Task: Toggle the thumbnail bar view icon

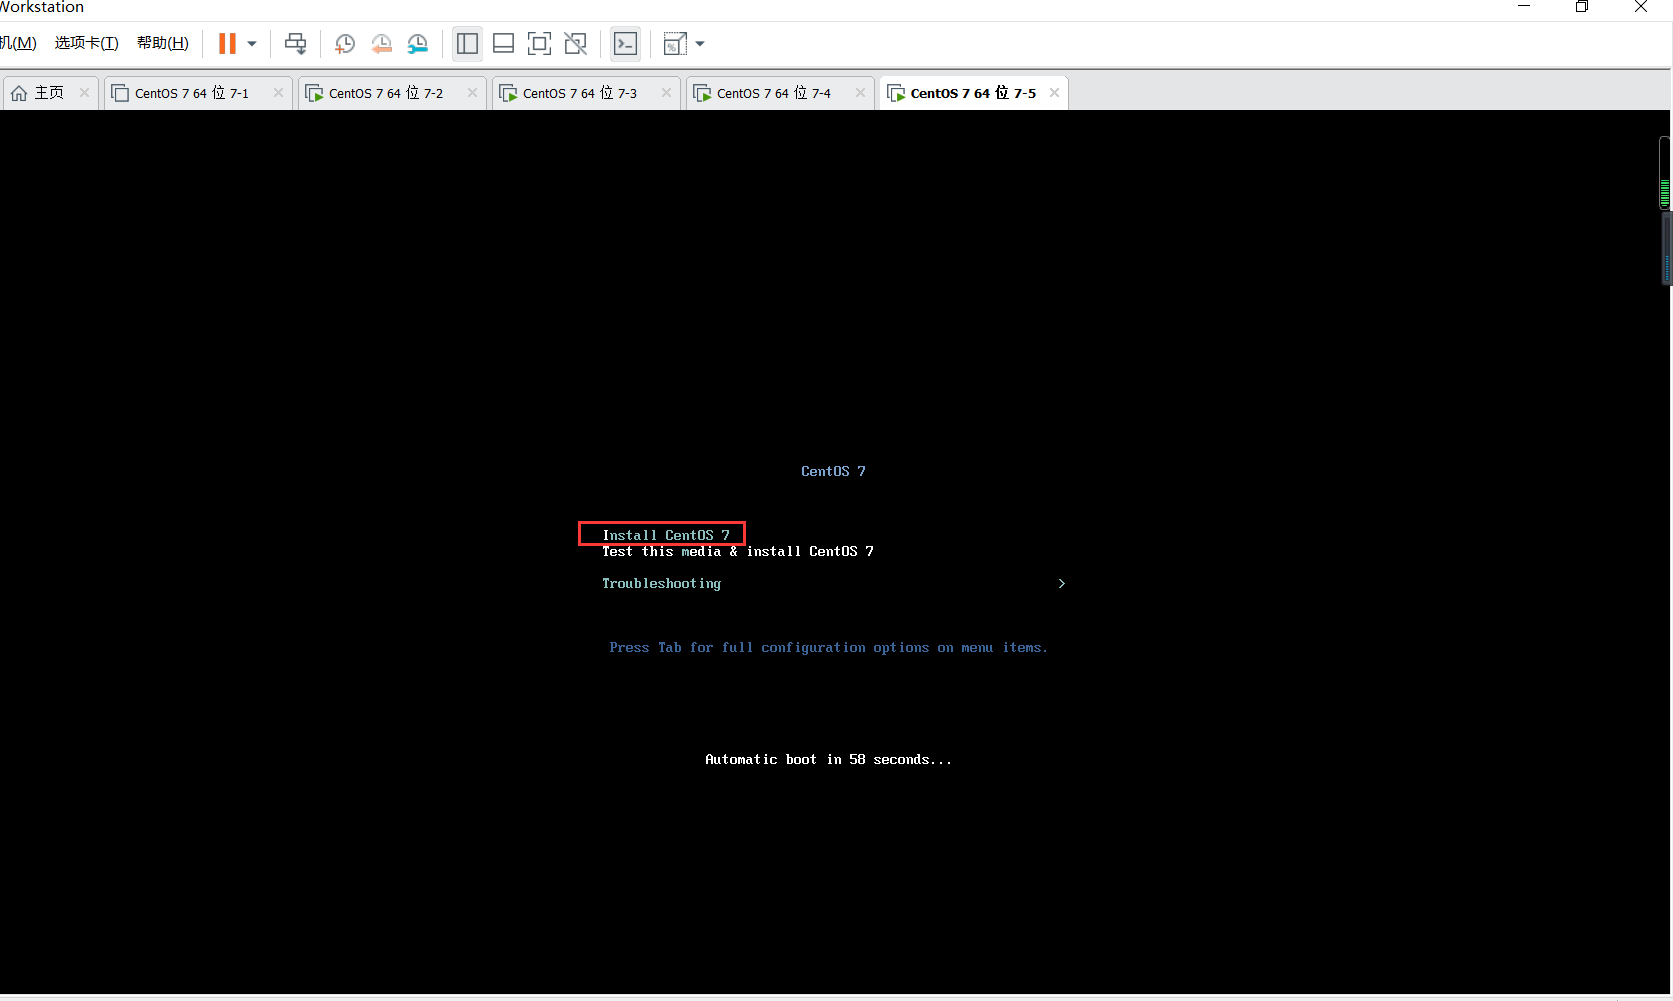Action: click(504, 43)
